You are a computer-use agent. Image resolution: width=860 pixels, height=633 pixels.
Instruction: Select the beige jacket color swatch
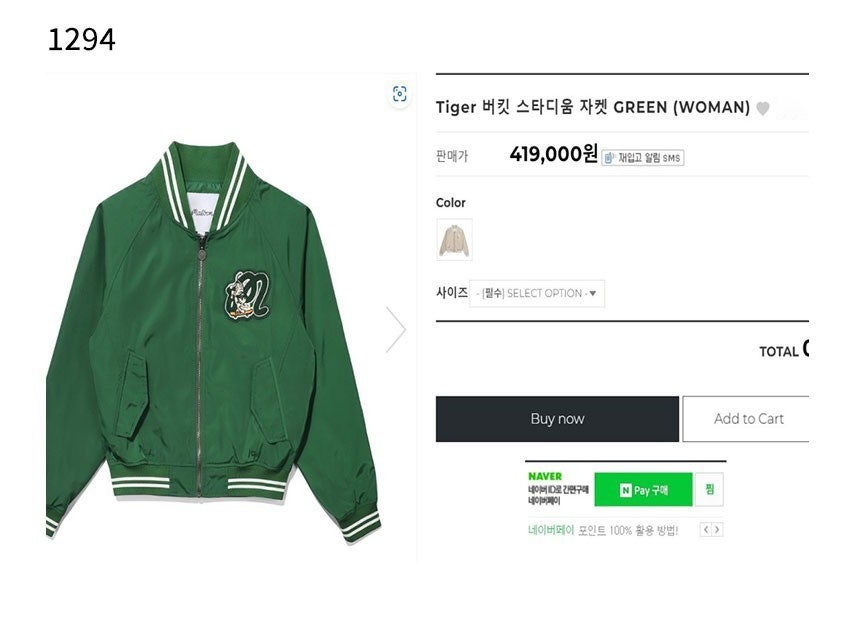(x=454, y=239)
